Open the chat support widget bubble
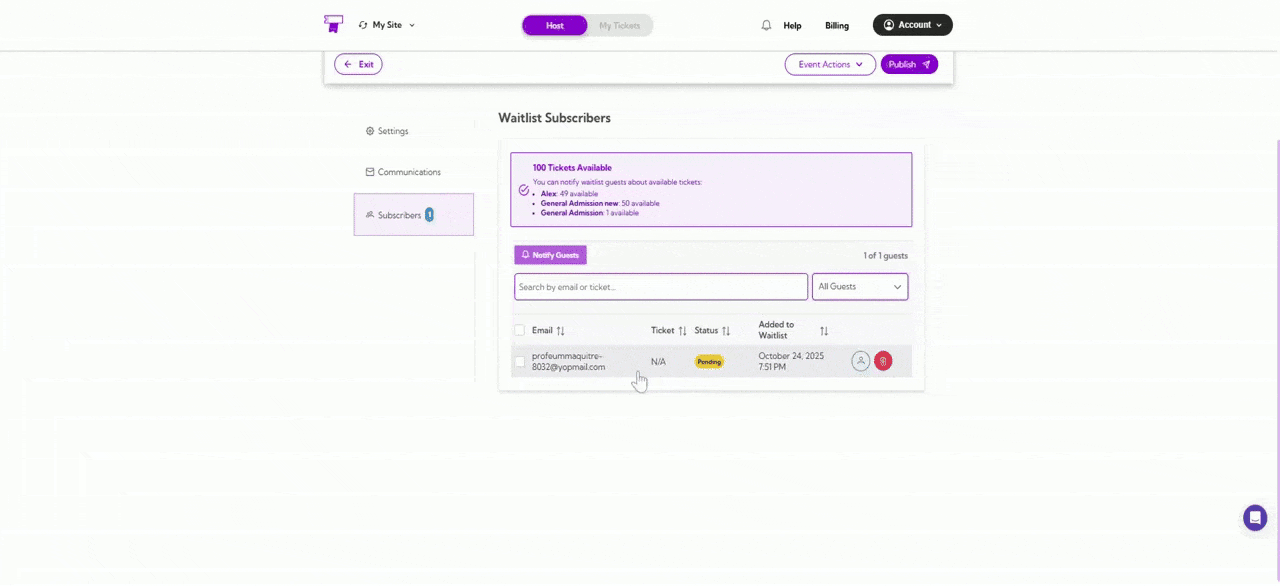 click(x=1255, y=517)
